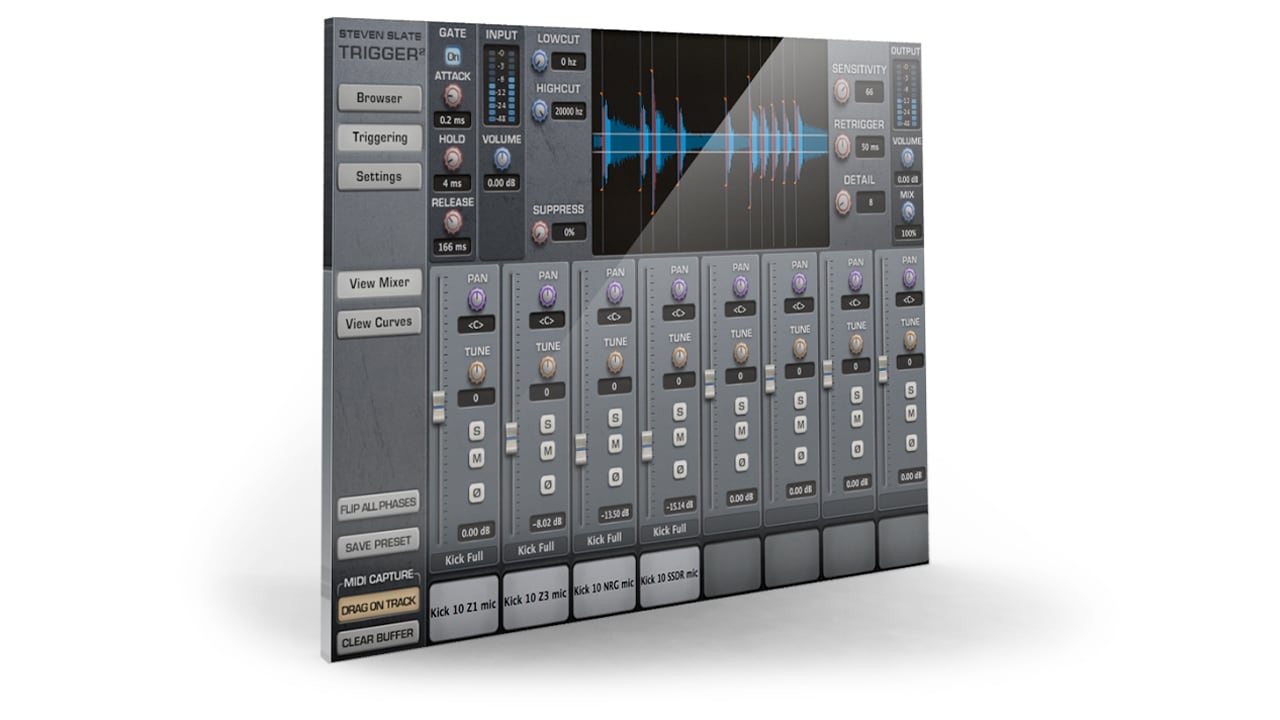Viewport: 1280px width, 720px height.
Task: Click Tune knob on Kick 10 SSDR mic channel
Action: (x=680, y=357)
